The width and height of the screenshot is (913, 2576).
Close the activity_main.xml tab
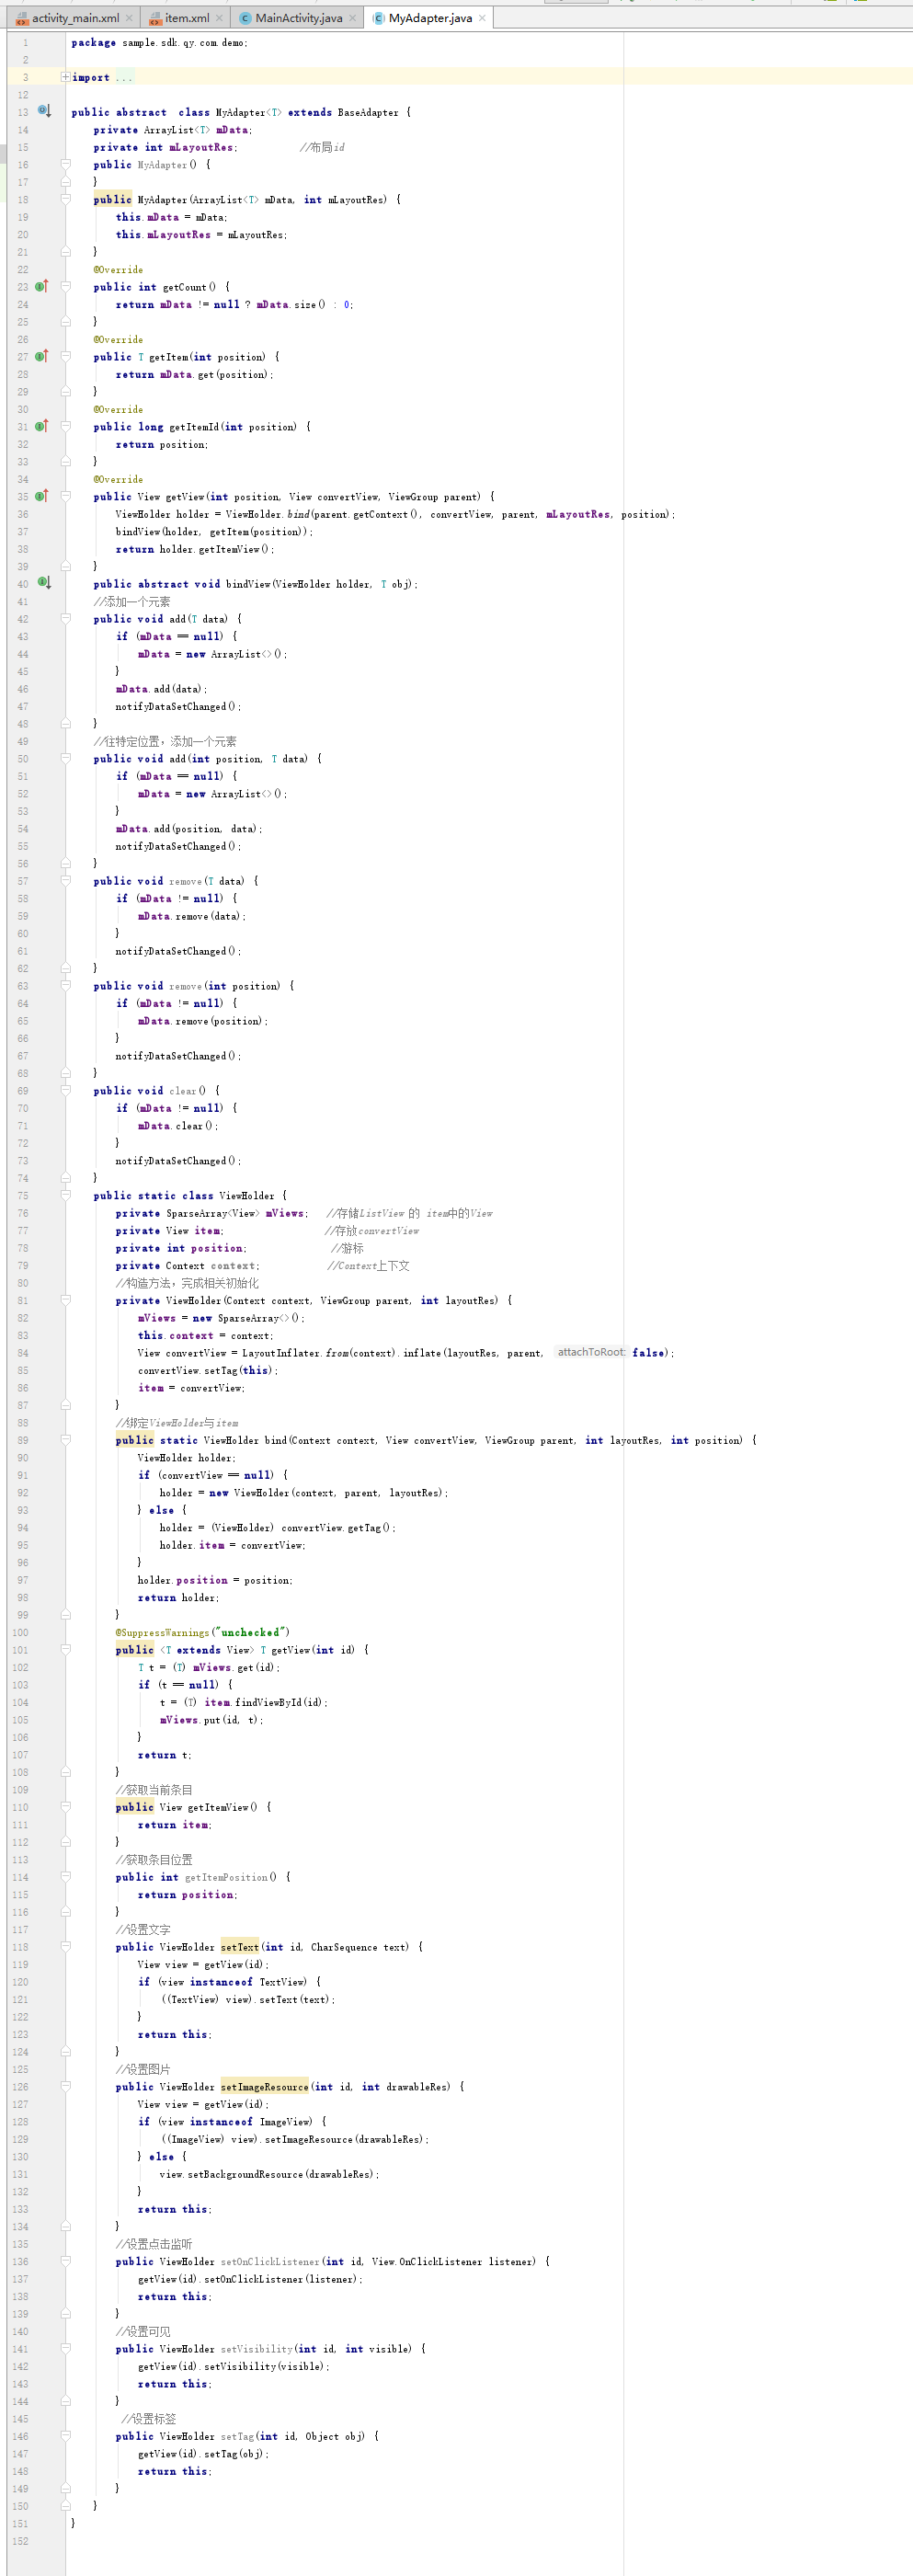coord(129,18)
